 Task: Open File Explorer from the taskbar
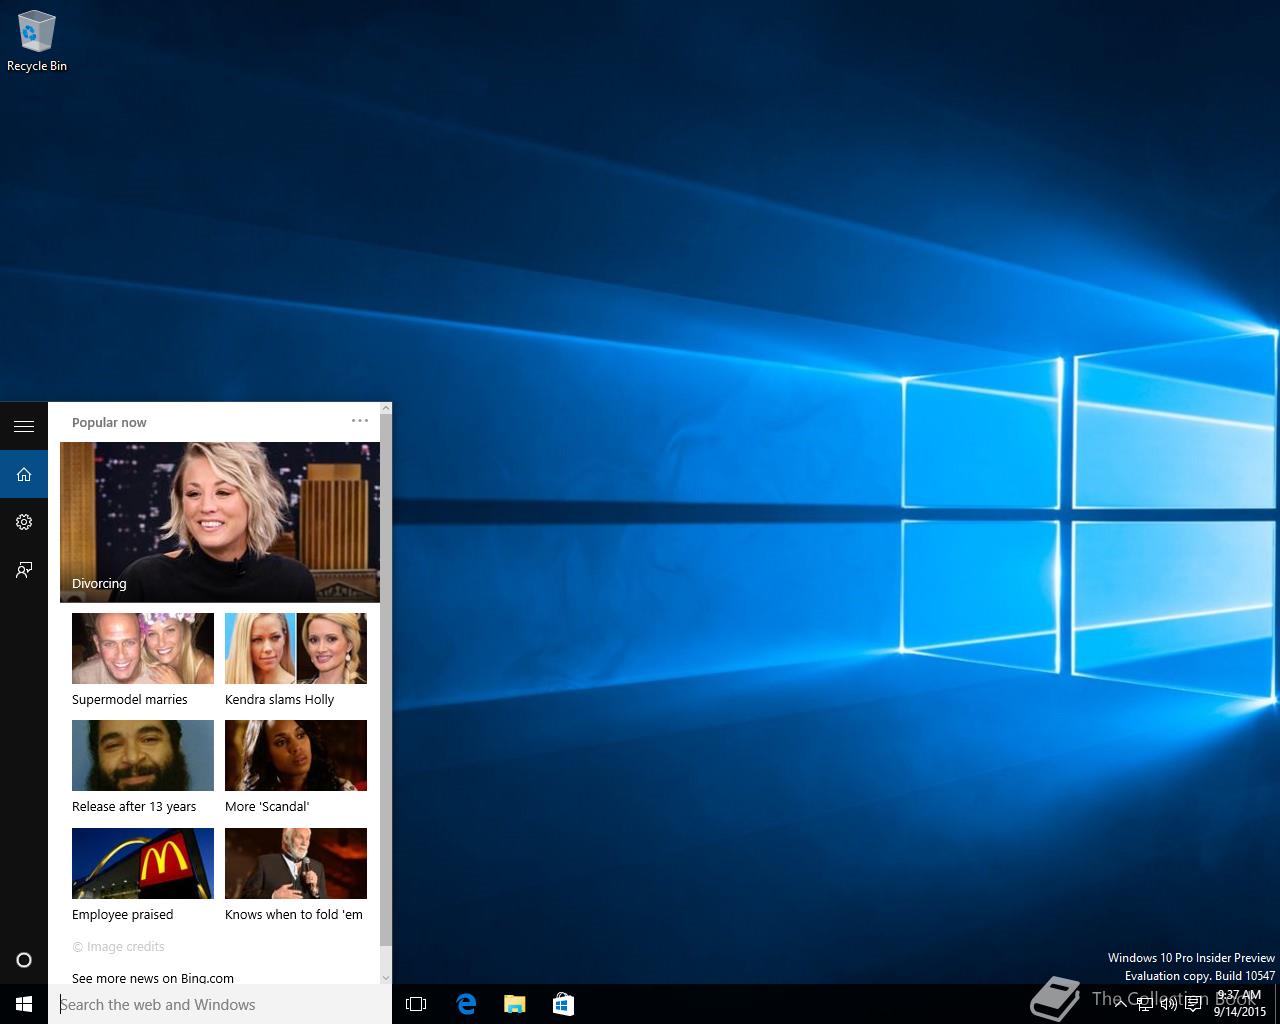tap(515, 1004)
